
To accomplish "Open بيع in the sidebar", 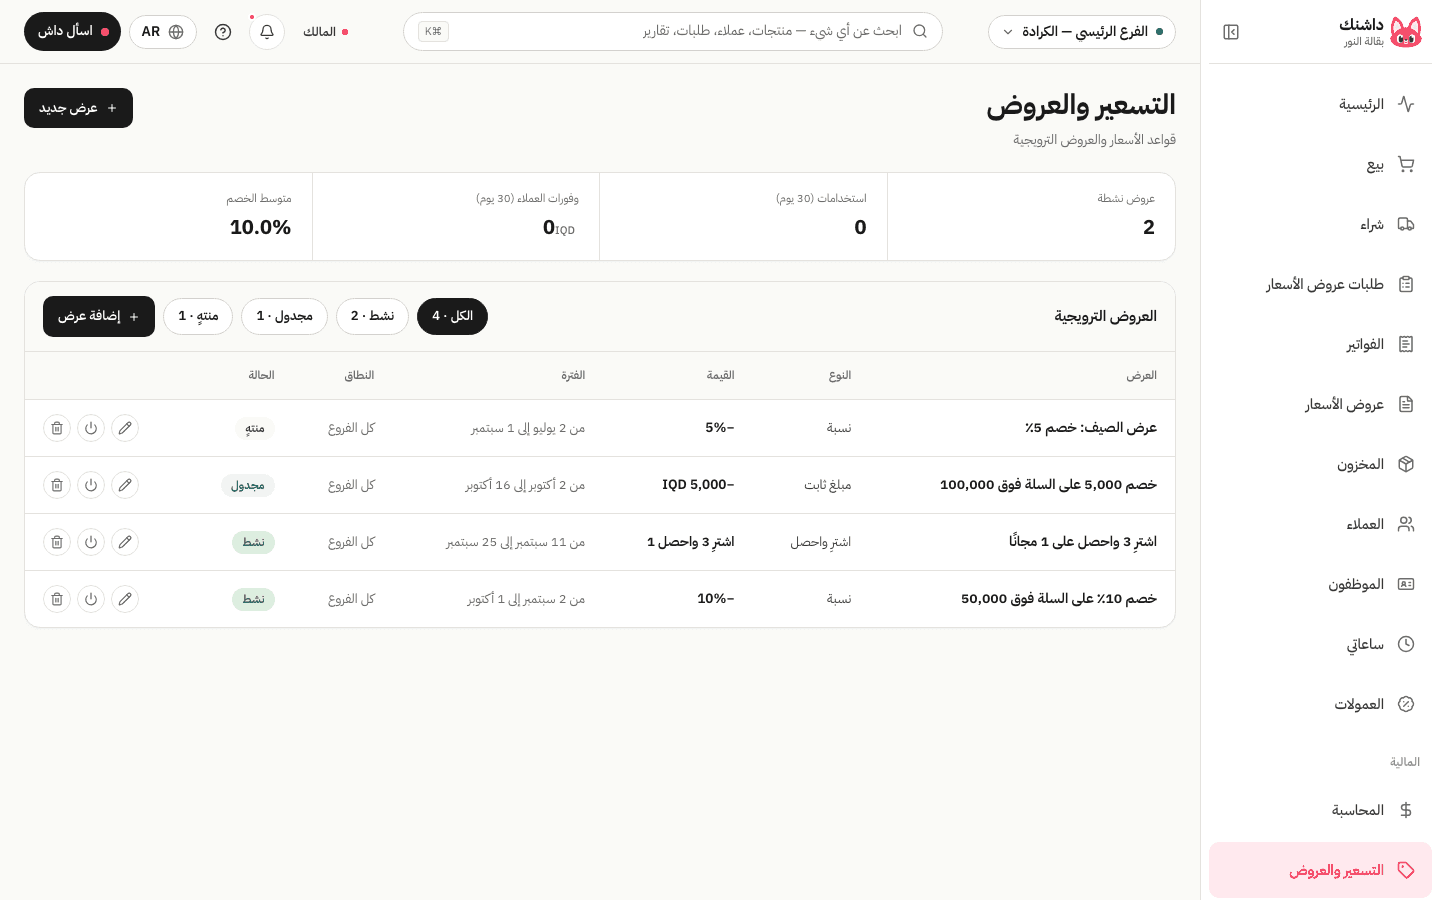I will 1320,164.
